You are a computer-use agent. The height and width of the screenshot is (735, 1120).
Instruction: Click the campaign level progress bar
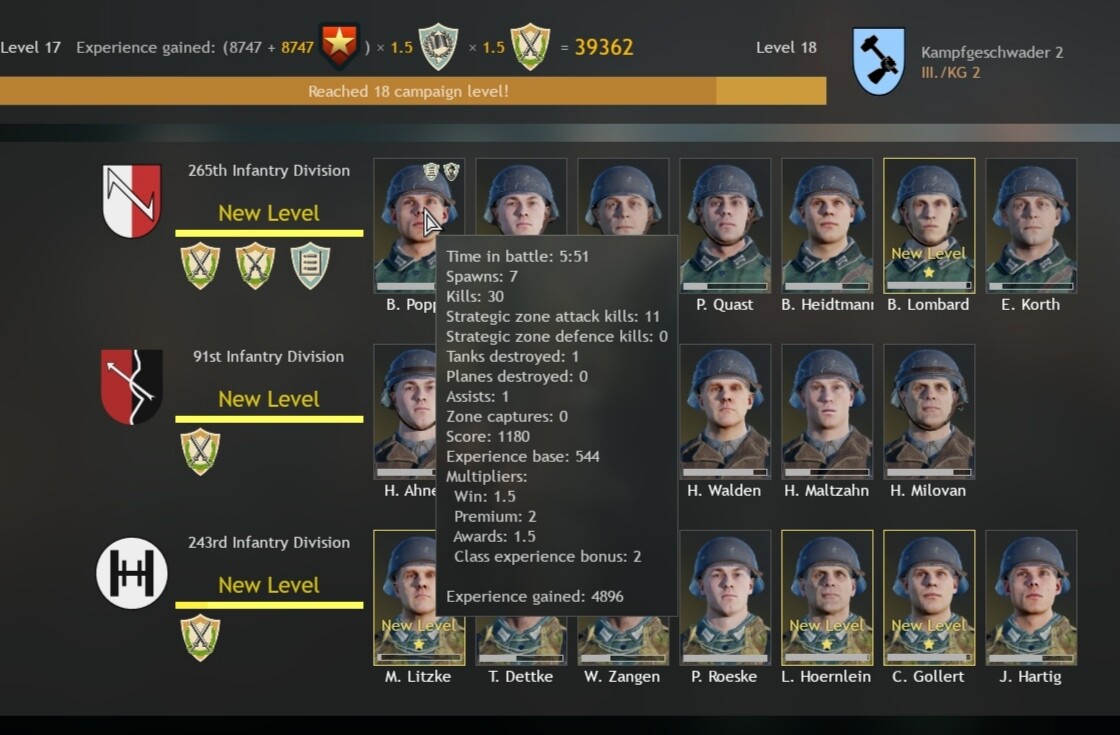point(413,91)
